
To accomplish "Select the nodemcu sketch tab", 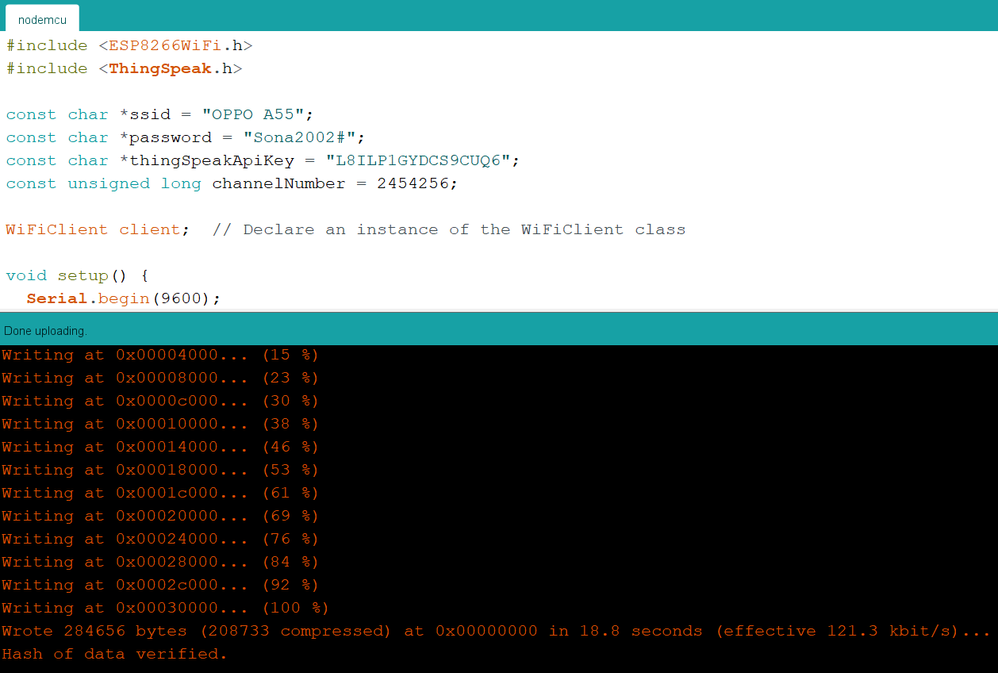I will [x=42, y=19].
